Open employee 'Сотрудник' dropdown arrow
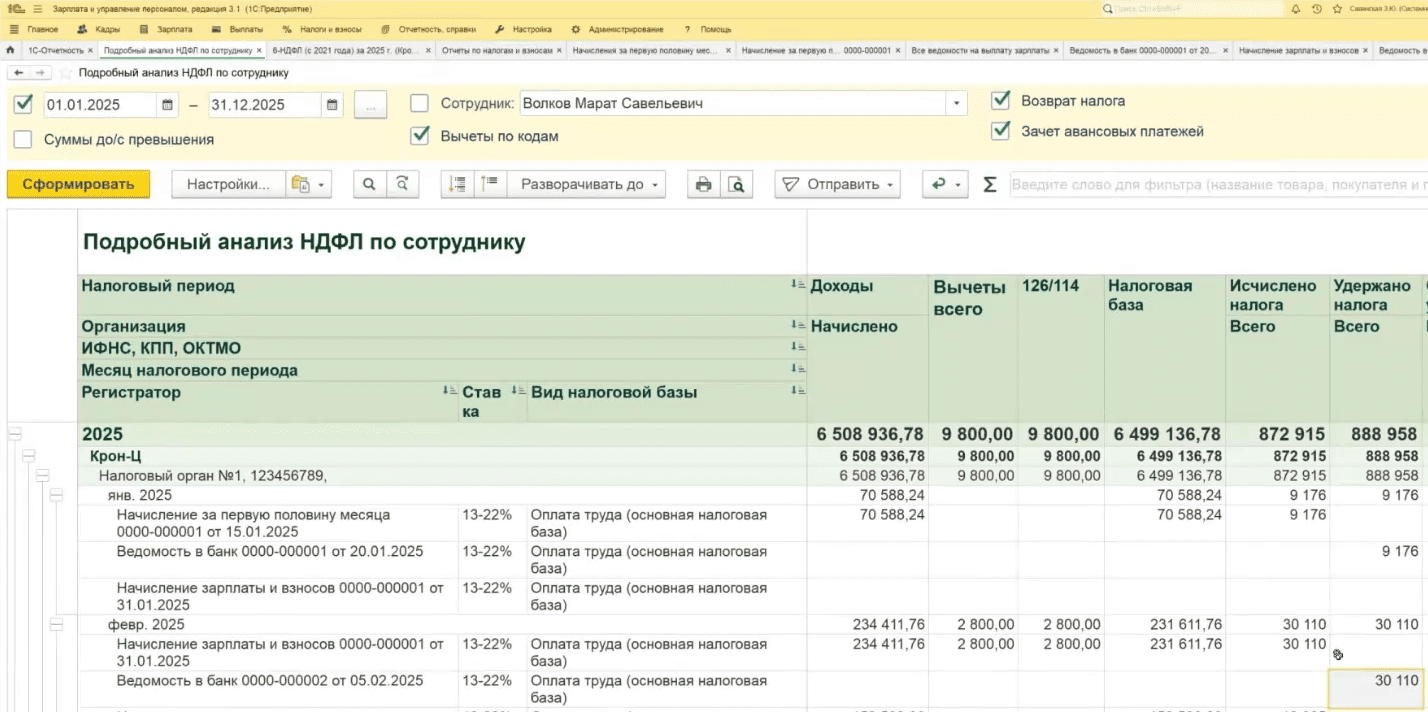This screenshot has width=1428, height=712. pyautogui.click(x=957, y=104)
